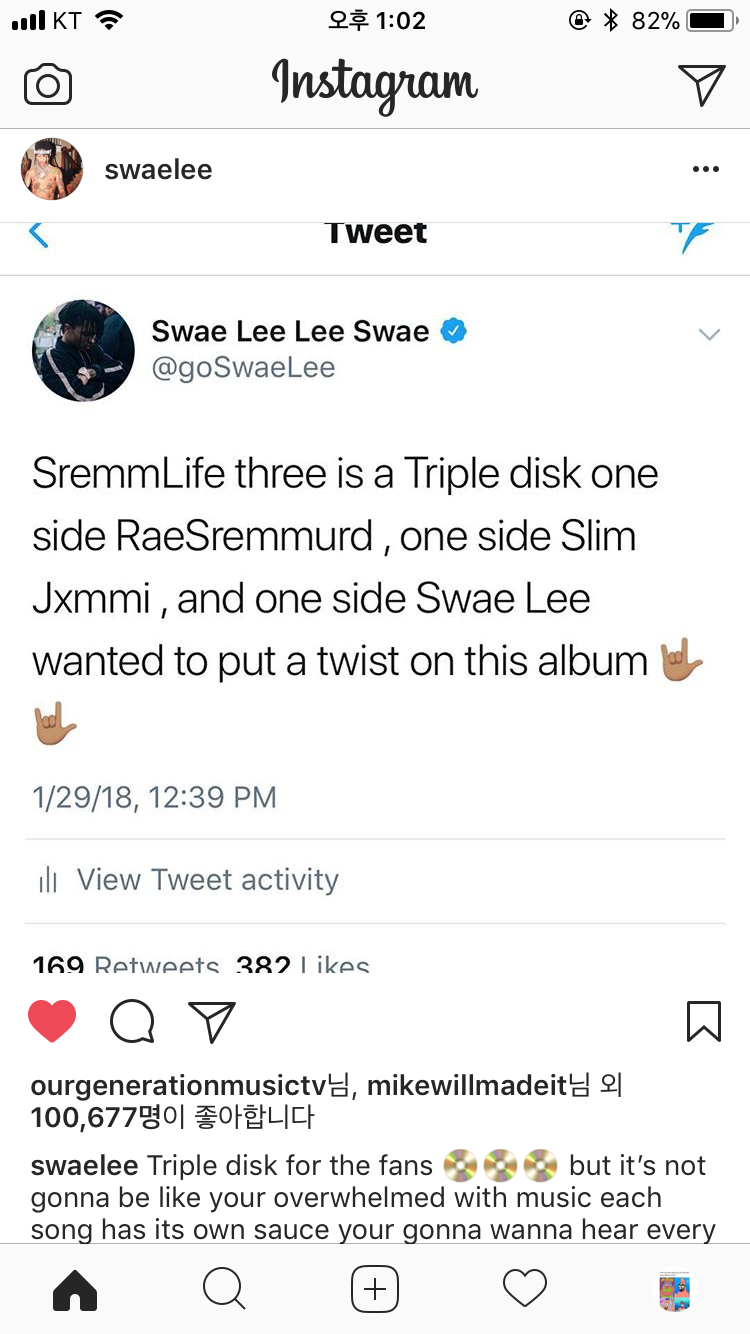Expand tweet options down chevron
The image size is (750, 1334).
tap(709, 335)
